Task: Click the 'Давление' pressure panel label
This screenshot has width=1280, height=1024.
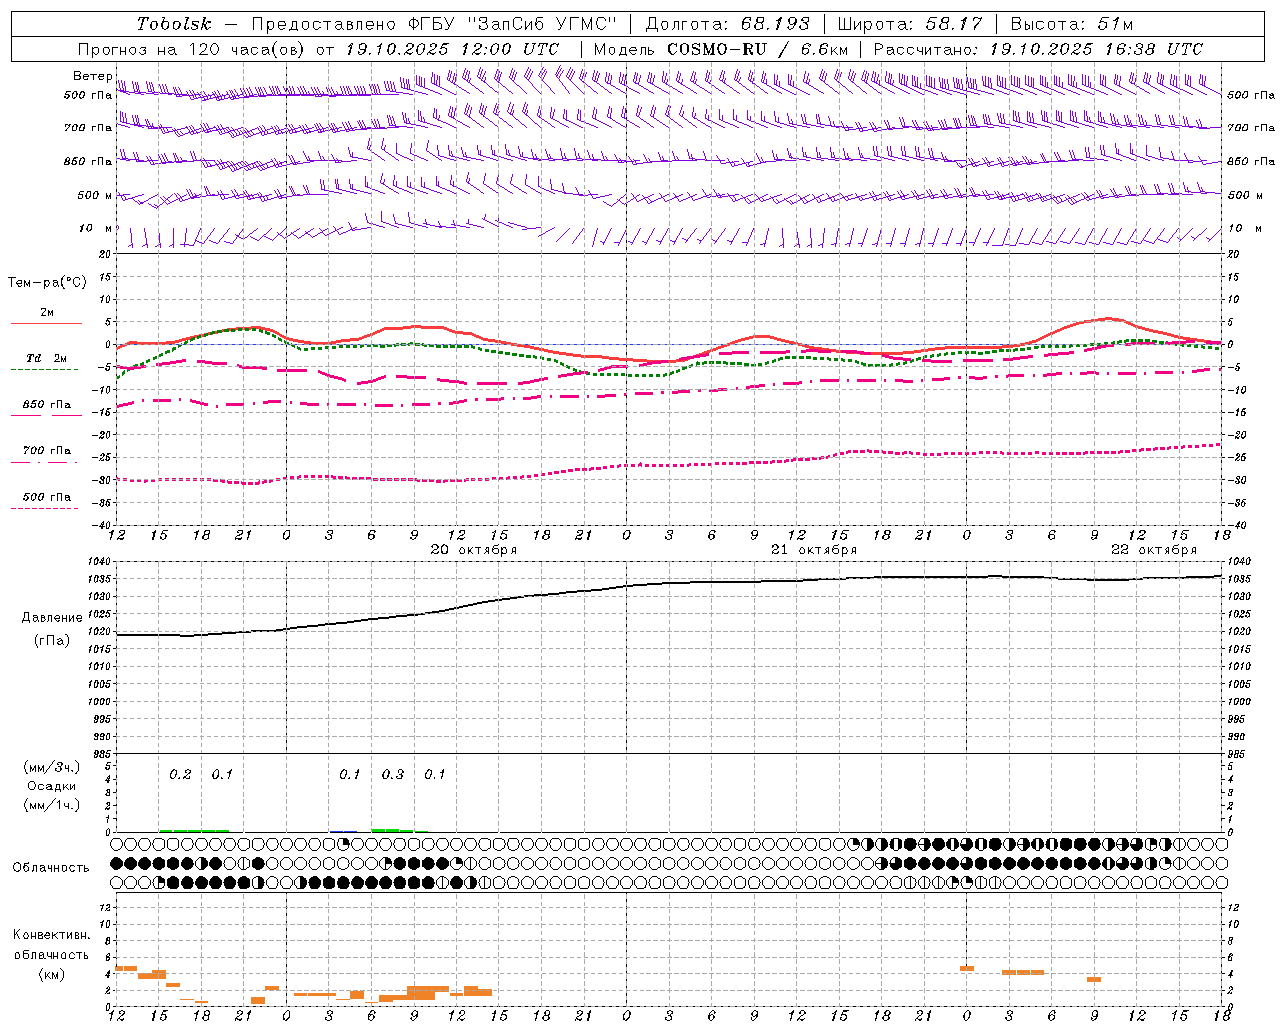Action: (52, 618)
